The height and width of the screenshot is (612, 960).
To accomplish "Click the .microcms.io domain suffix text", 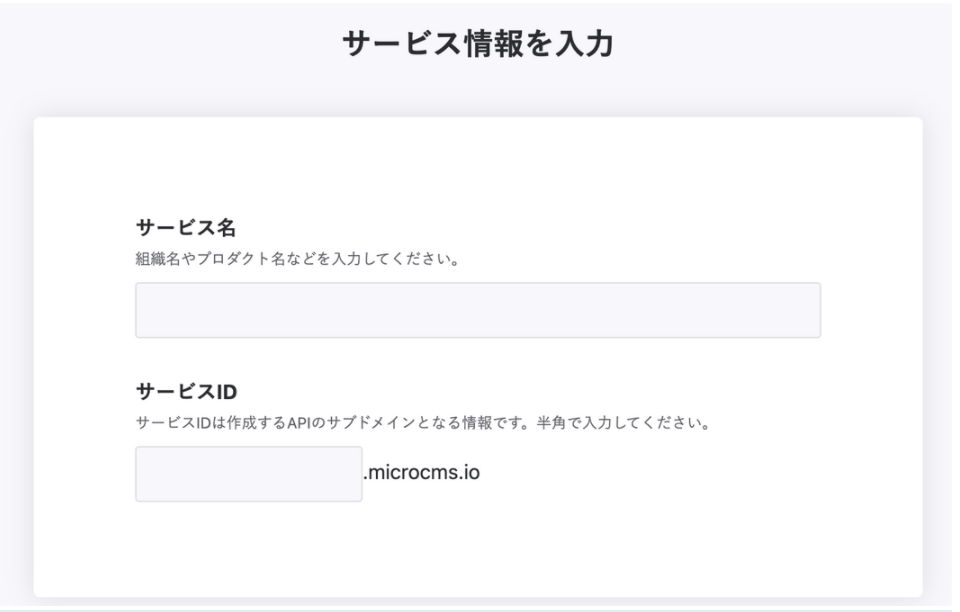I will 423,472.
